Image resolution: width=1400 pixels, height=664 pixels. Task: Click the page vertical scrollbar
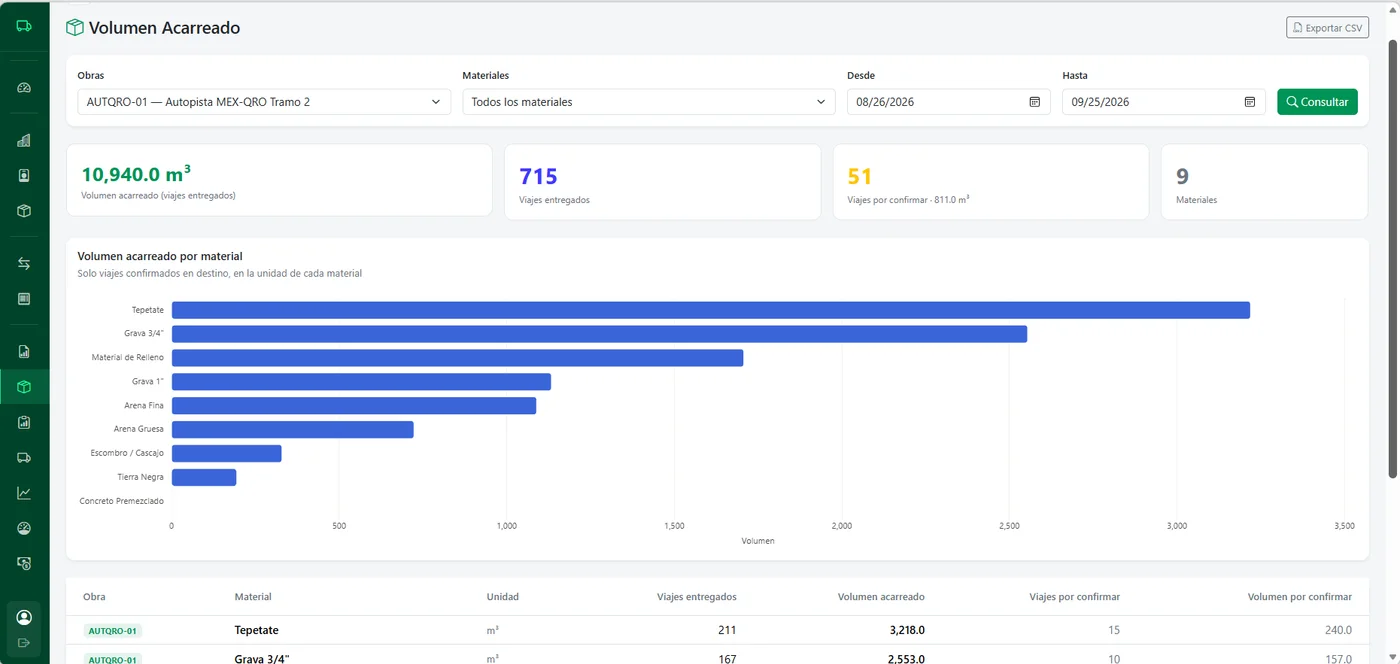[1392, 259]
